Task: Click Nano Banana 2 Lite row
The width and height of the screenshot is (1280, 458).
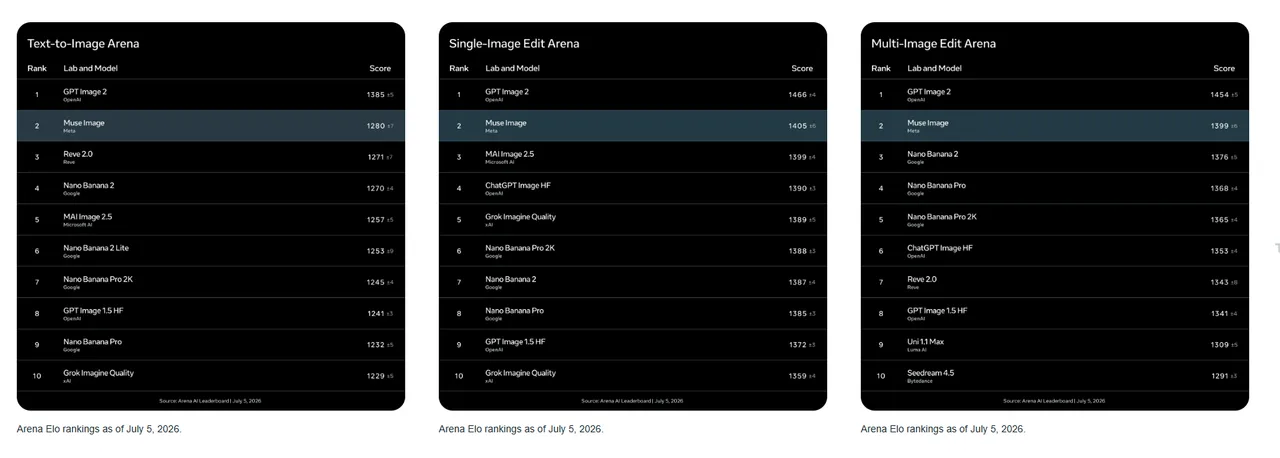Action: [211, 251]
